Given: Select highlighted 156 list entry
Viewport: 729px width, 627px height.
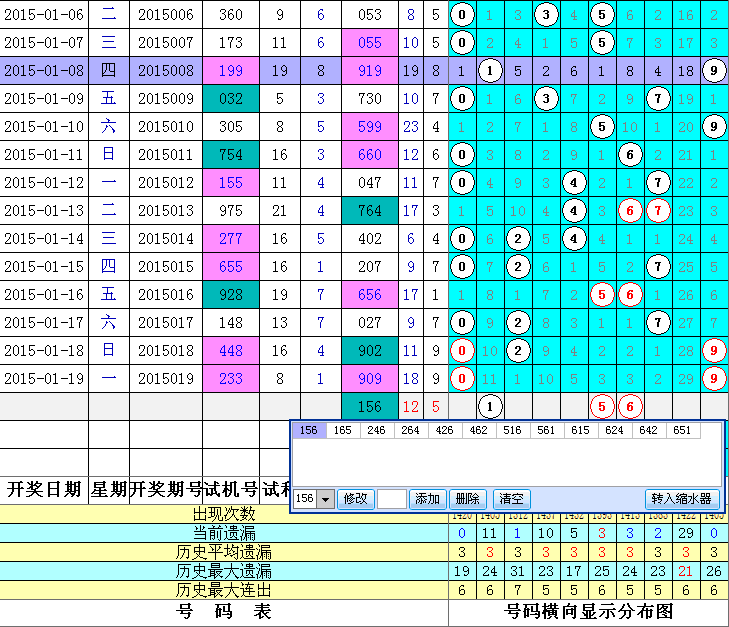Looking at the screenshot, I should [309, 430].
